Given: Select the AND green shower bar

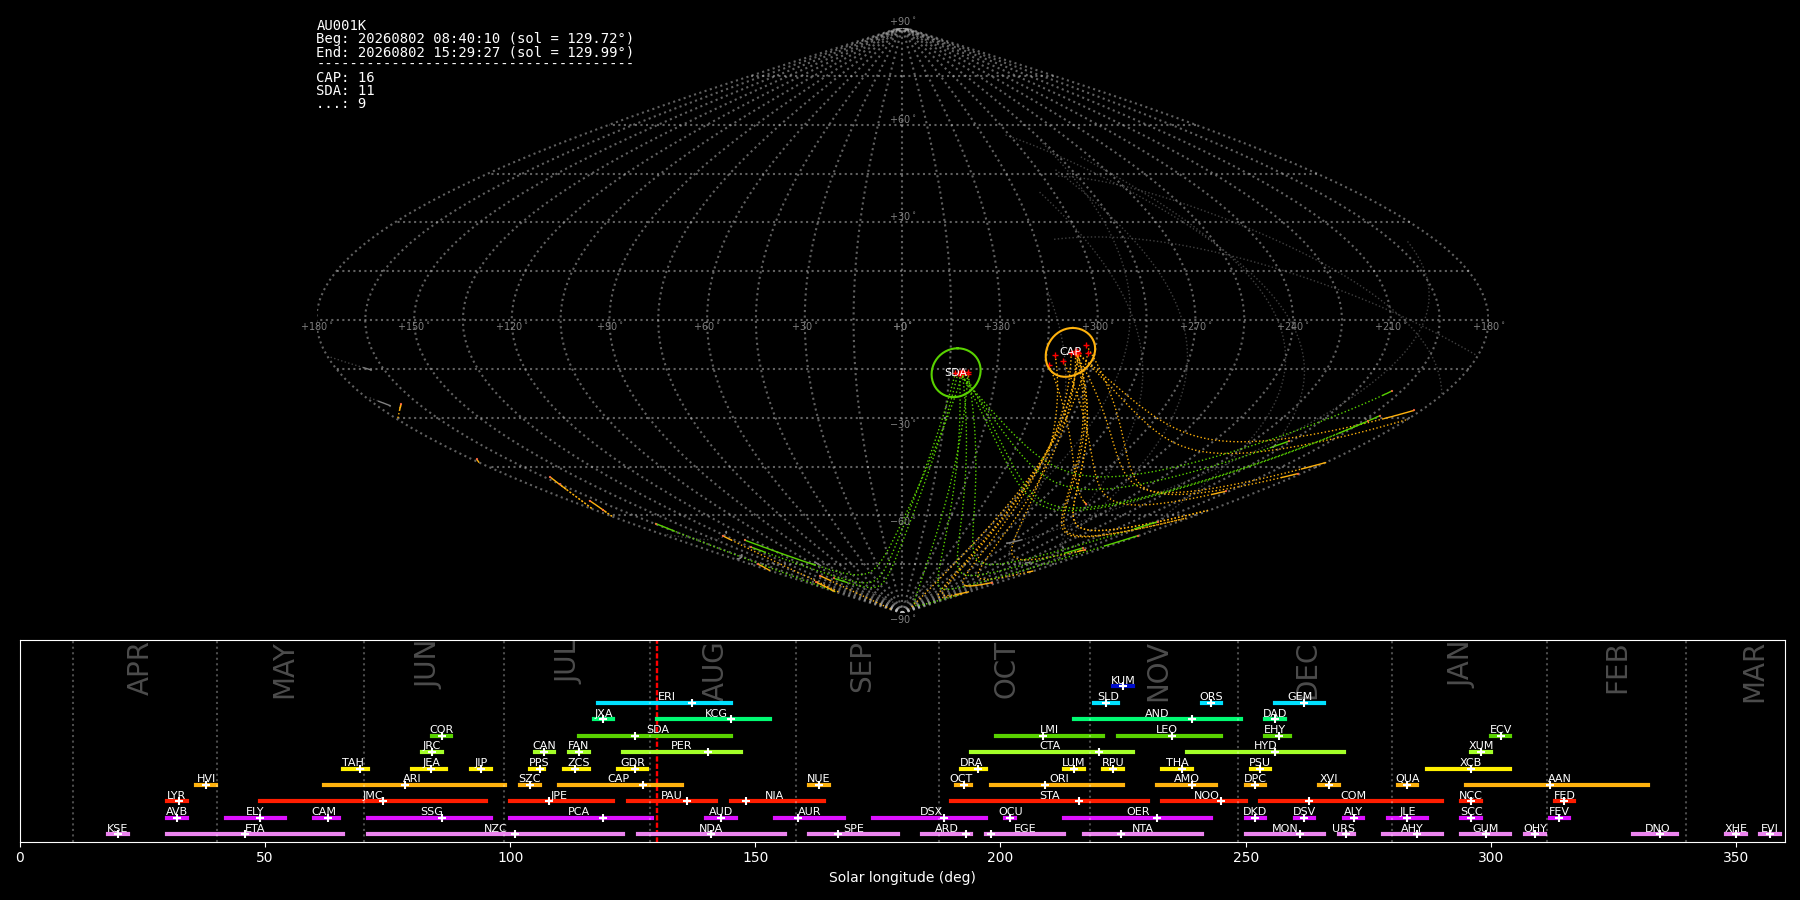Looking at the screenshot, I should [1157, 719].
